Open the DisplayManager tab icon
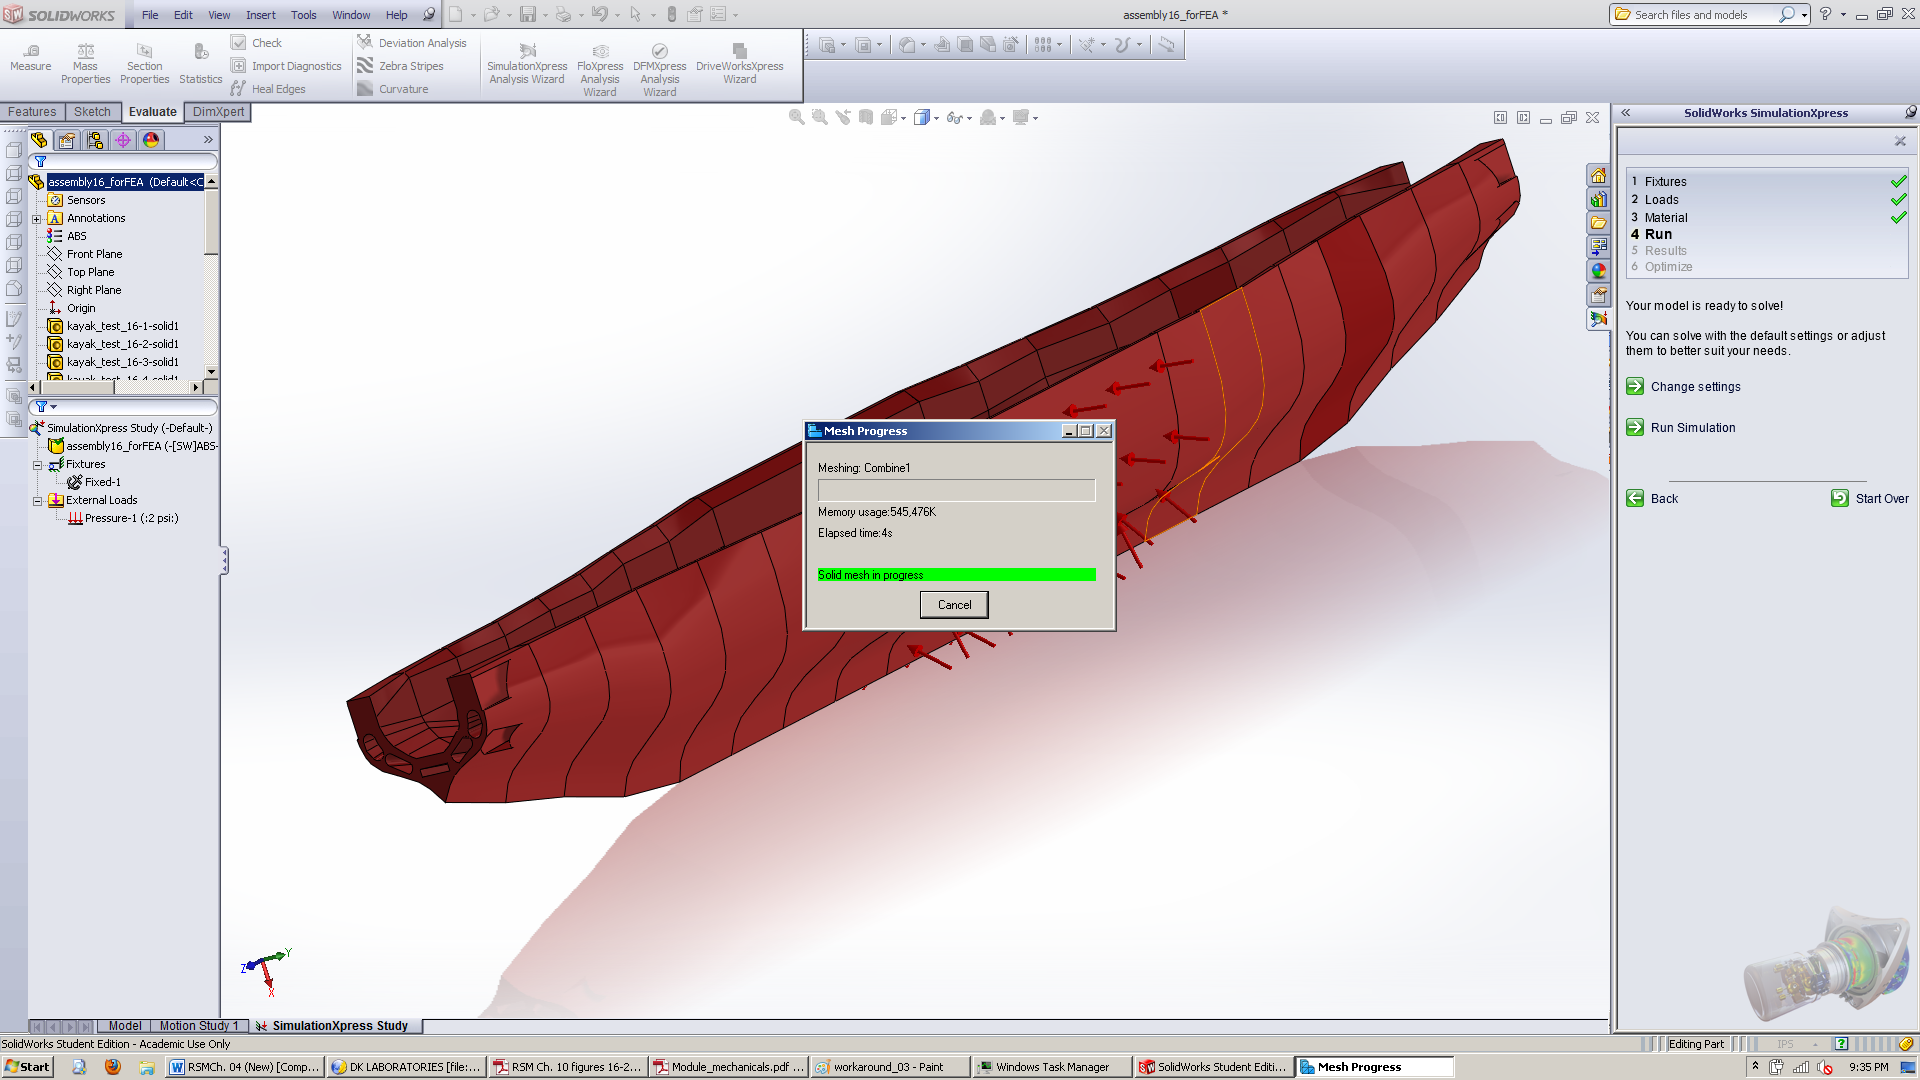This screenshot has width=1920, height=1080. pyautogui.click(x=151, y=140)
